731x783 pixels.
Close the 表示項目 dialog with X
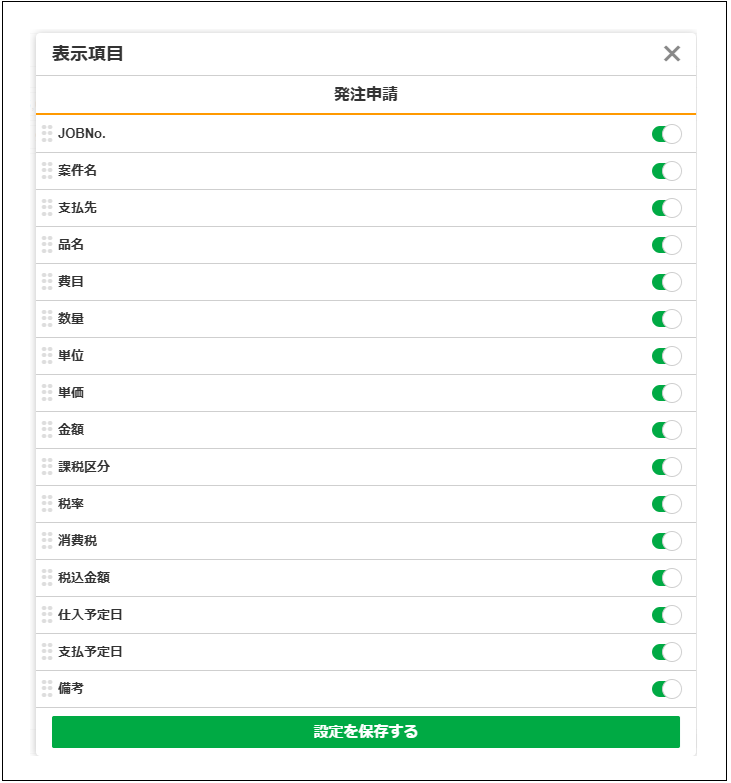point(672,54)
